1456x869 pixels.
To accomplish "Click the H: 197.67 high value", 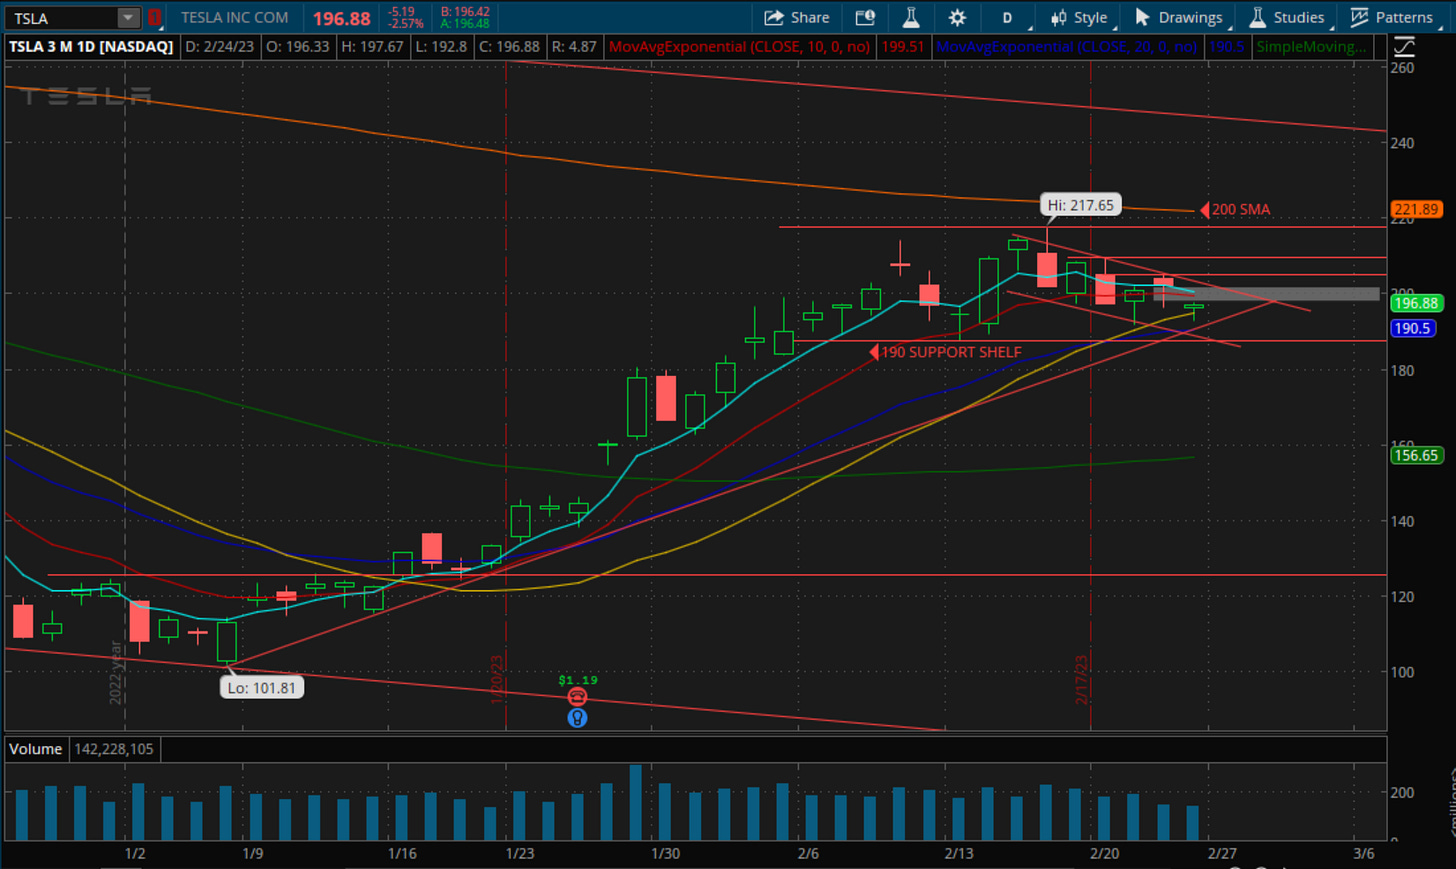I will [372, 47].
